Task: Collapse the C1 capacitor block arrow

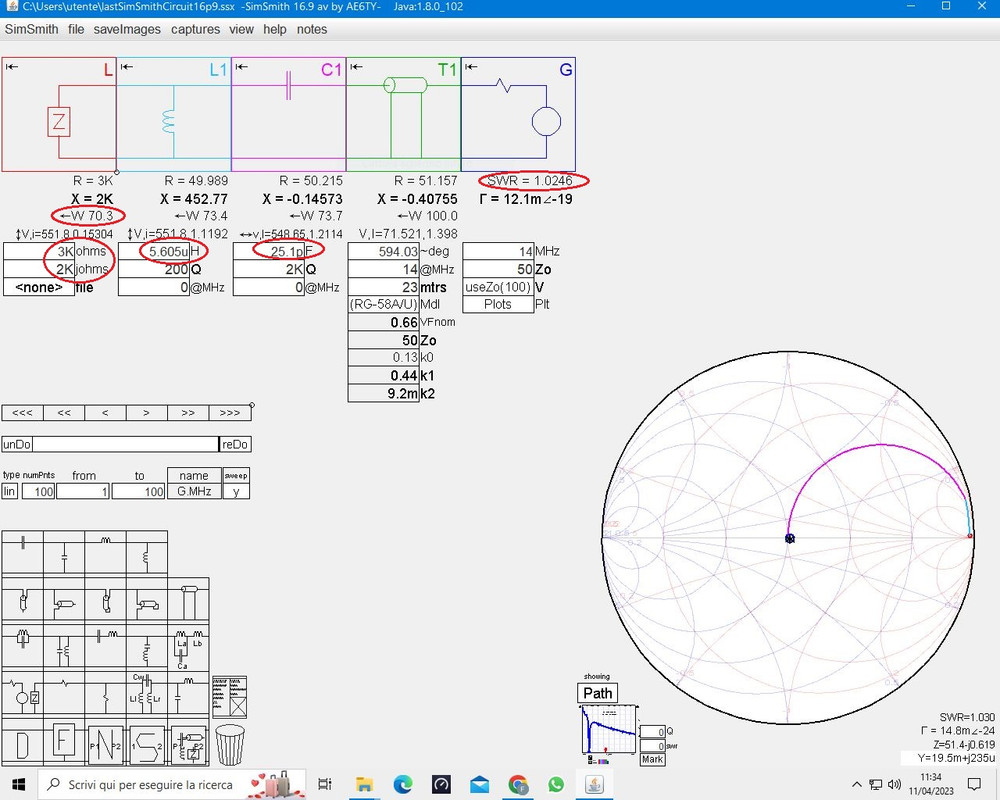Action: pyautogui.click(x=241, y=66)
